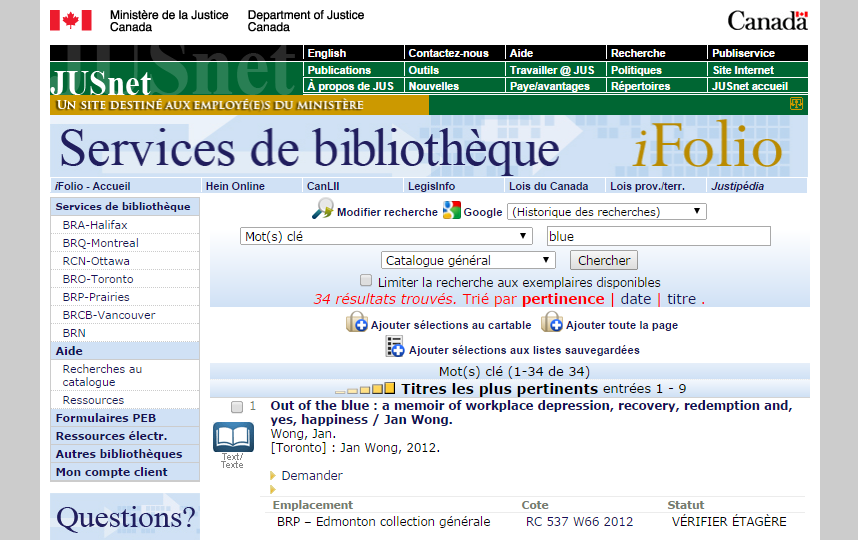Enable limiting search to available copies

click(x=366, y=281)
